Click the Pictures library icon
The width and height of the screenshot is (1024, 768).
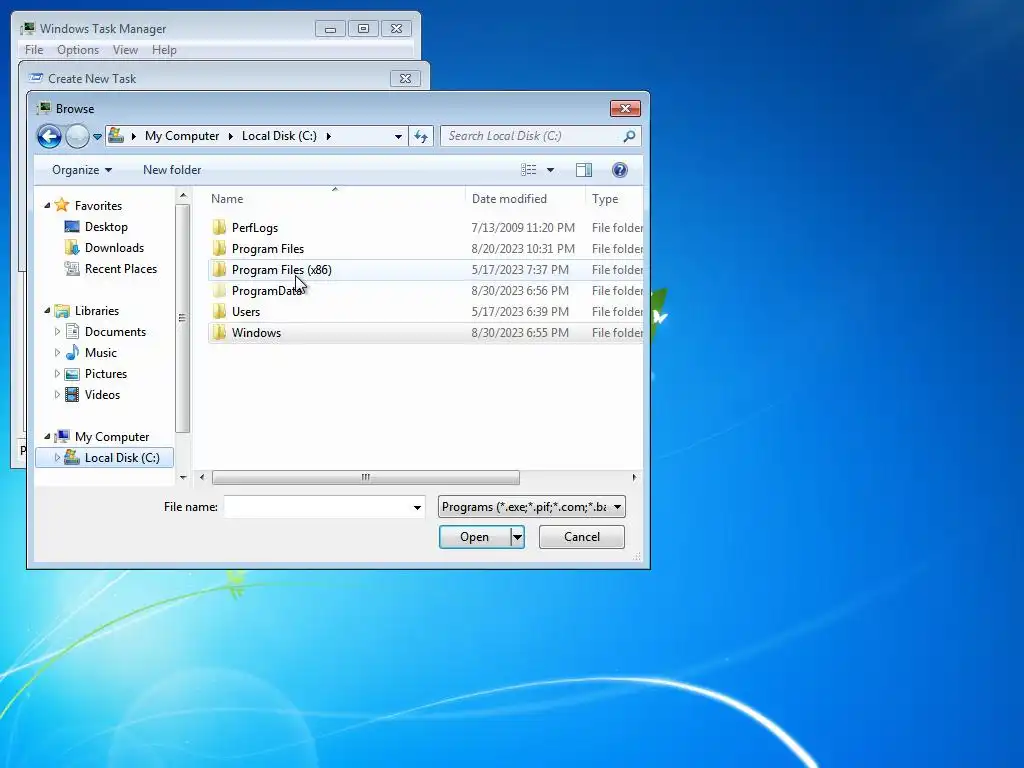72,374
